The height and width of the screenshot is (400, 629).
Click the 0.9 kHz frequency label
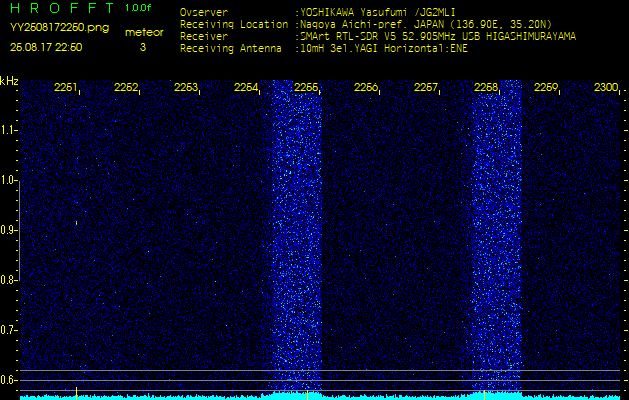pyautogui.click(x=7, y=230)
